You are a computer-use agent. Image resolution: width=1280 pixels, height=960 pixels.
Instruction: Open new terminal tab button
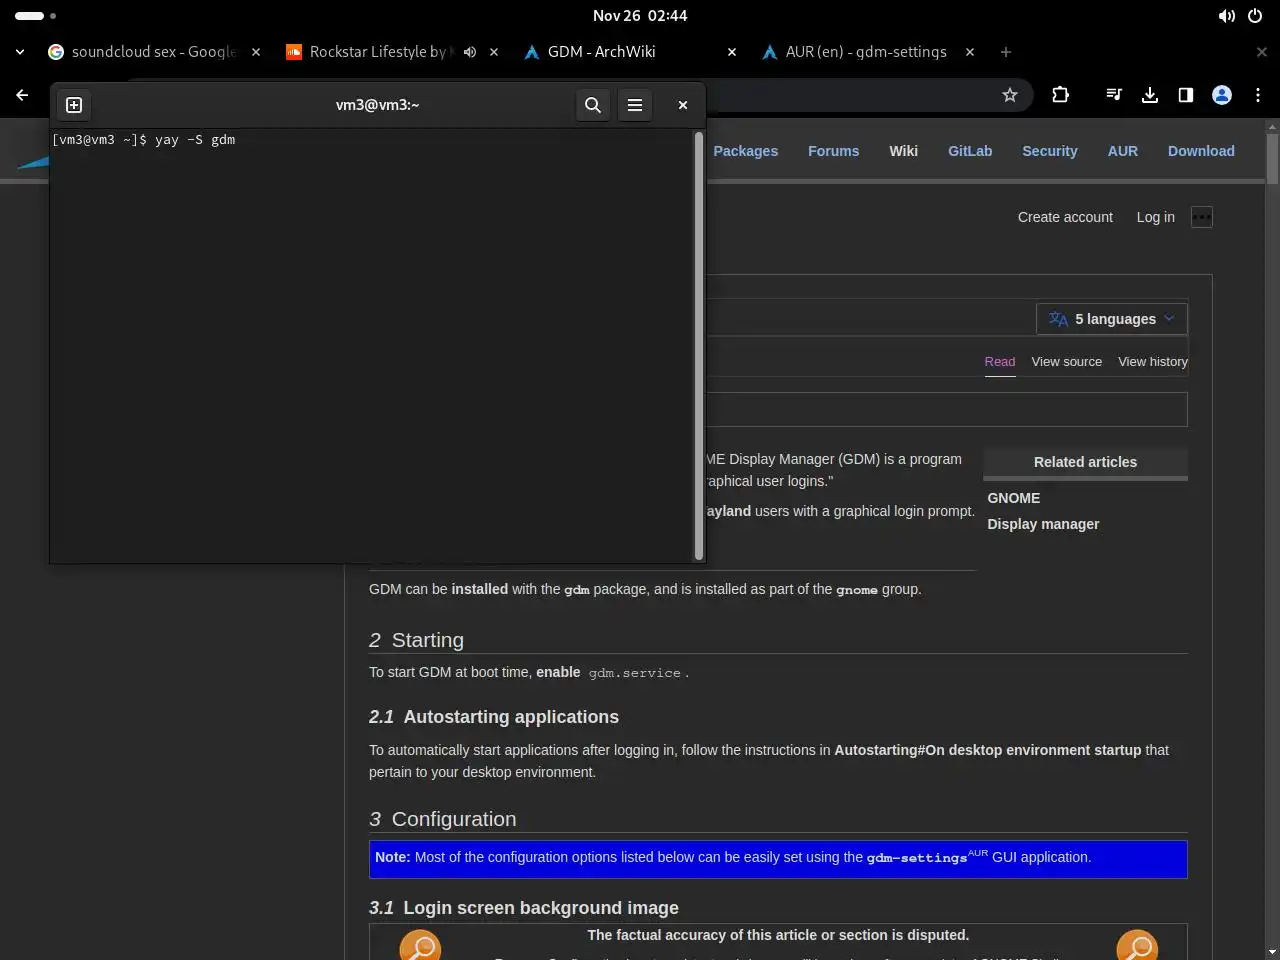point(74,105)
